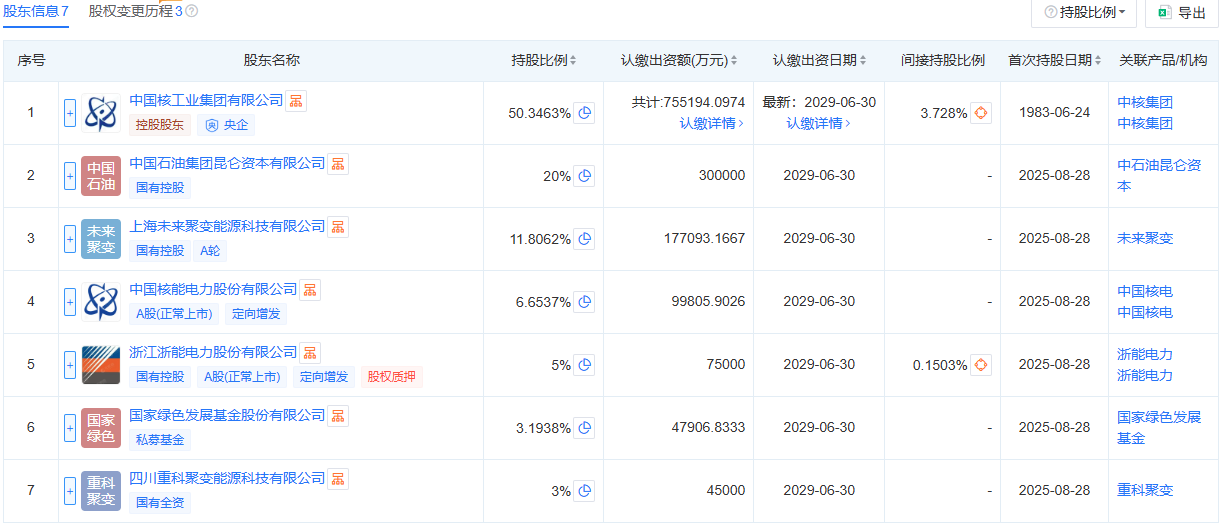Click pie chart icon beside 6.6537%
Viewport: 1221px width, 530px height.
point(585,302)
